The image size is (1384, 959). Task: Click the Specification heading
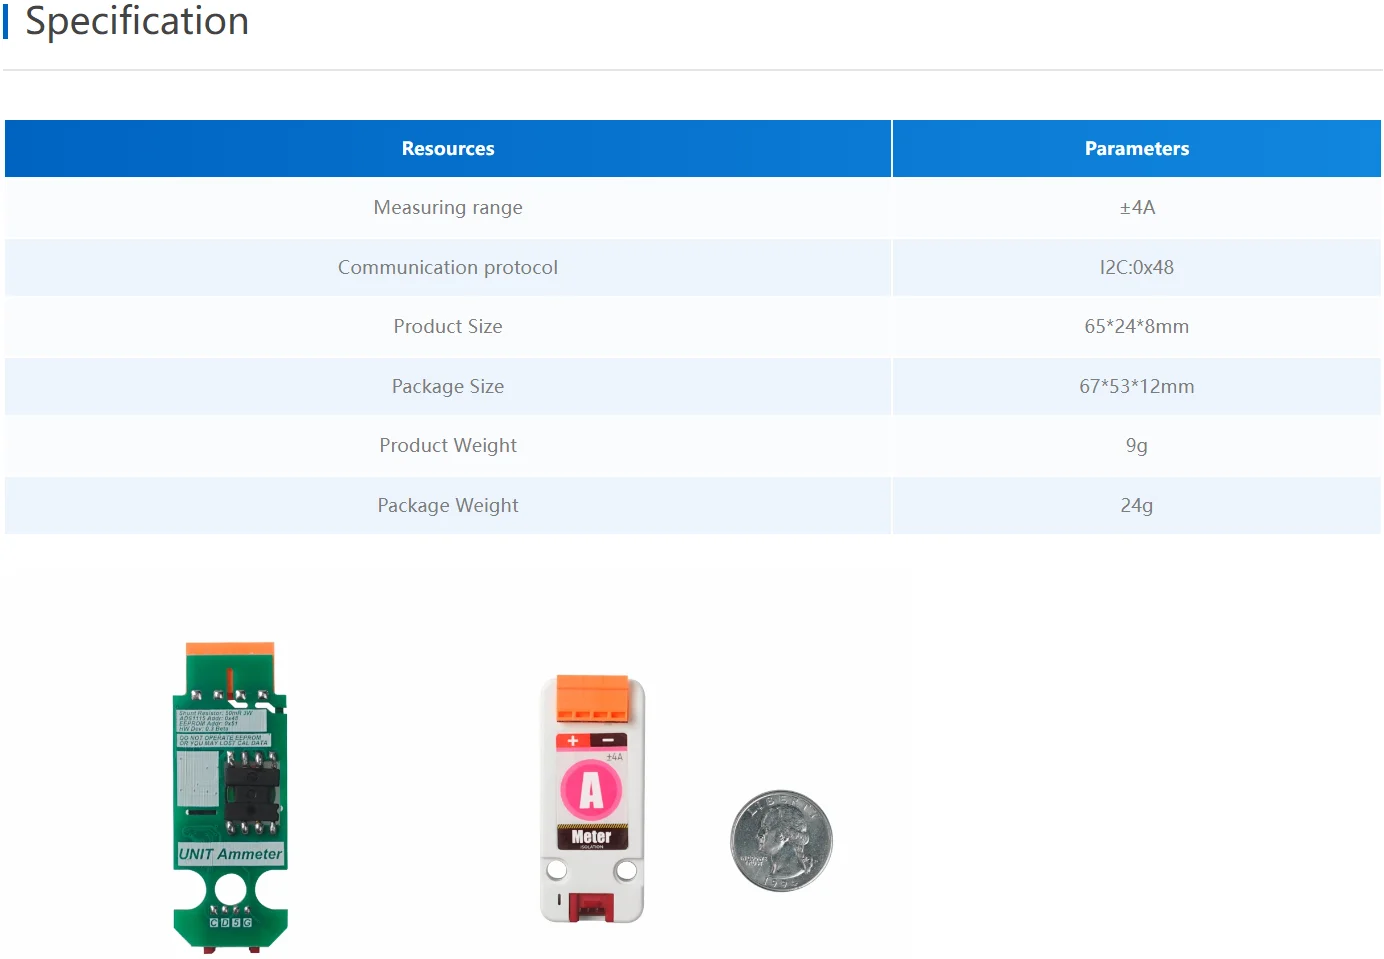pyautogui.click(x=137, y=21)
